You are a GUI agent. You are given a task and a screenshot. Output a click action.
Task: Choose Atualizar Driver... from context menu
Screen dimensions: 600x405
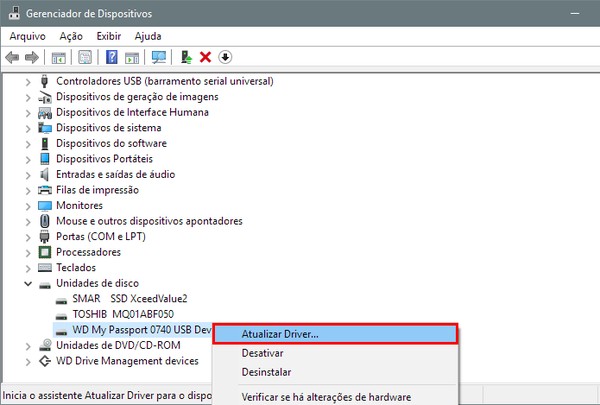point(335,334)
